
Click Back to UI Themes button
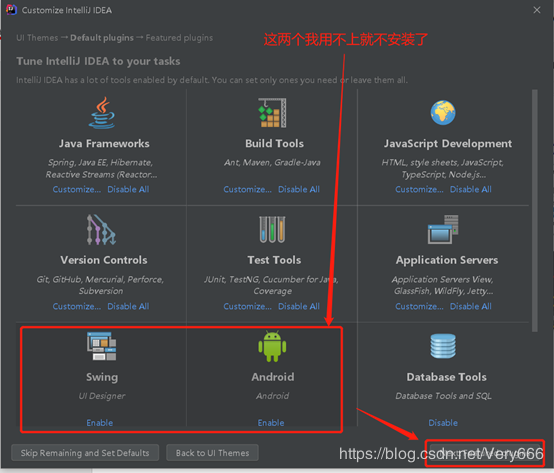(212, 453)
